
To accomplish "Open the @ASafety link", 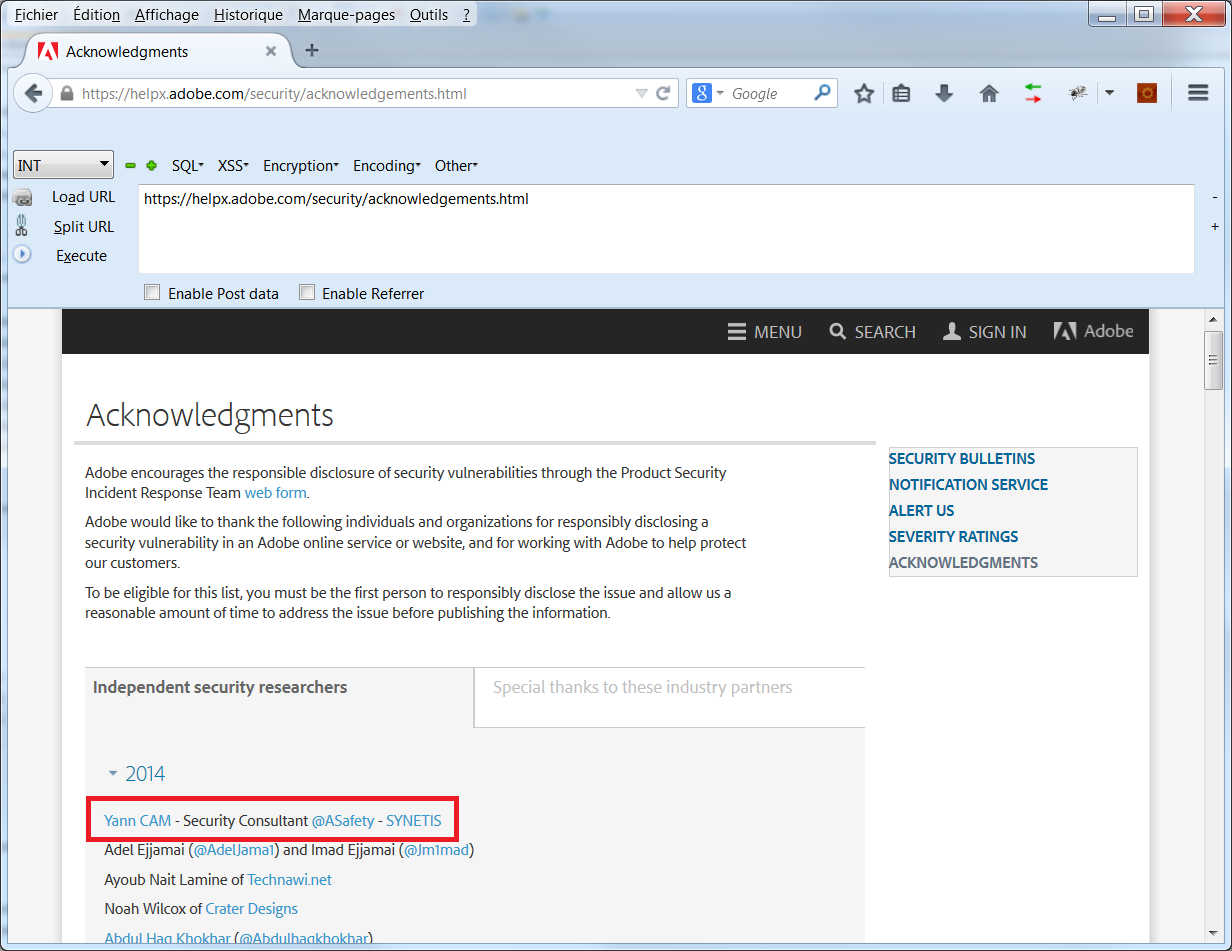I will tap(343, 820).
